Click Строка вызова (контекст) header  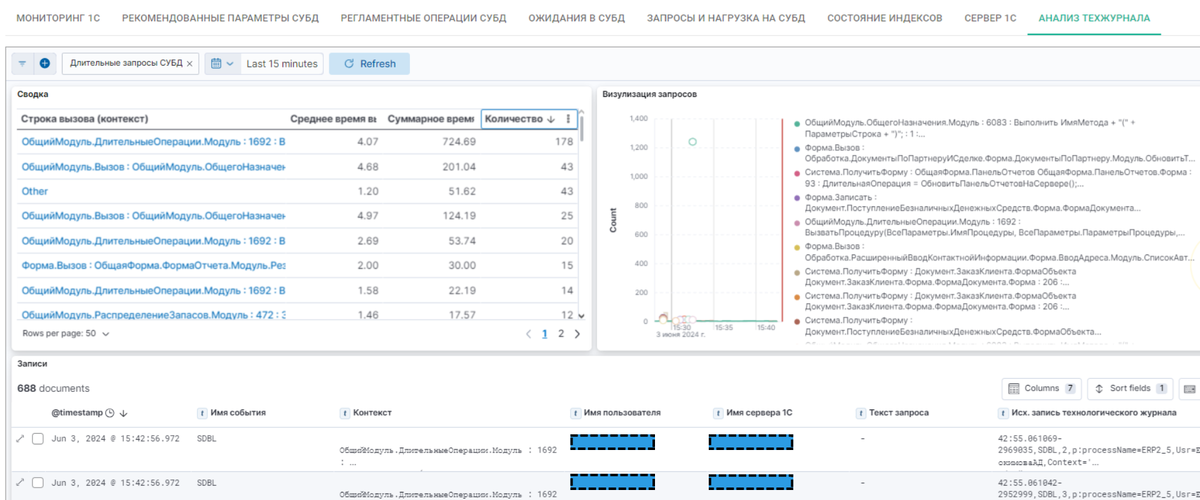[x=85, y=119]
